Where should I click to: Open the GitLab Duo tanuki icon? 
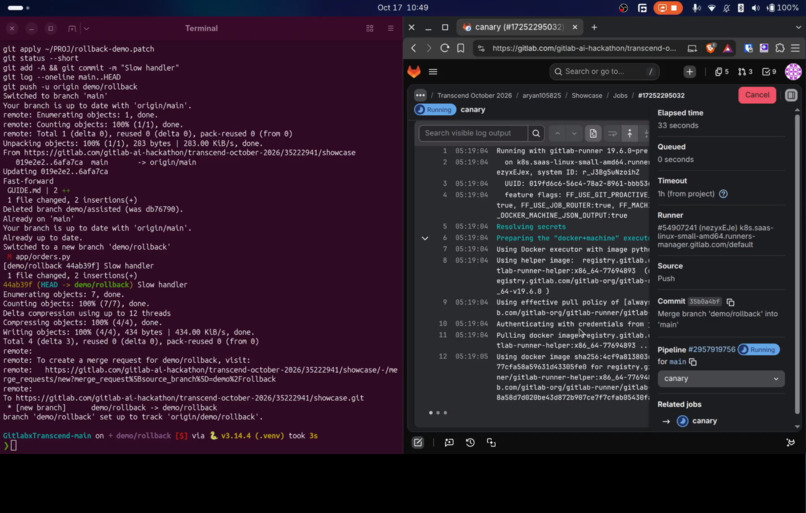[x=791, y=443]
